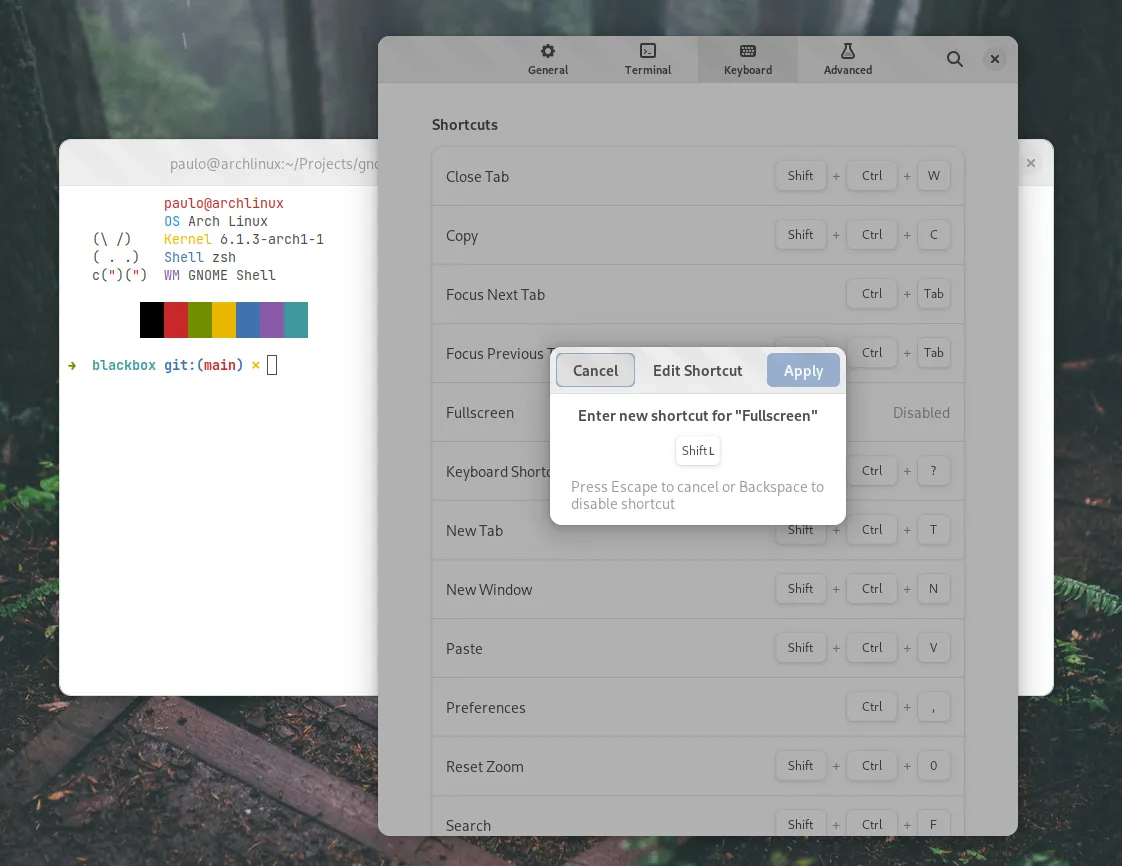Click the red color block in terminal
The image size is (1122, 866).
coord(176,320)
